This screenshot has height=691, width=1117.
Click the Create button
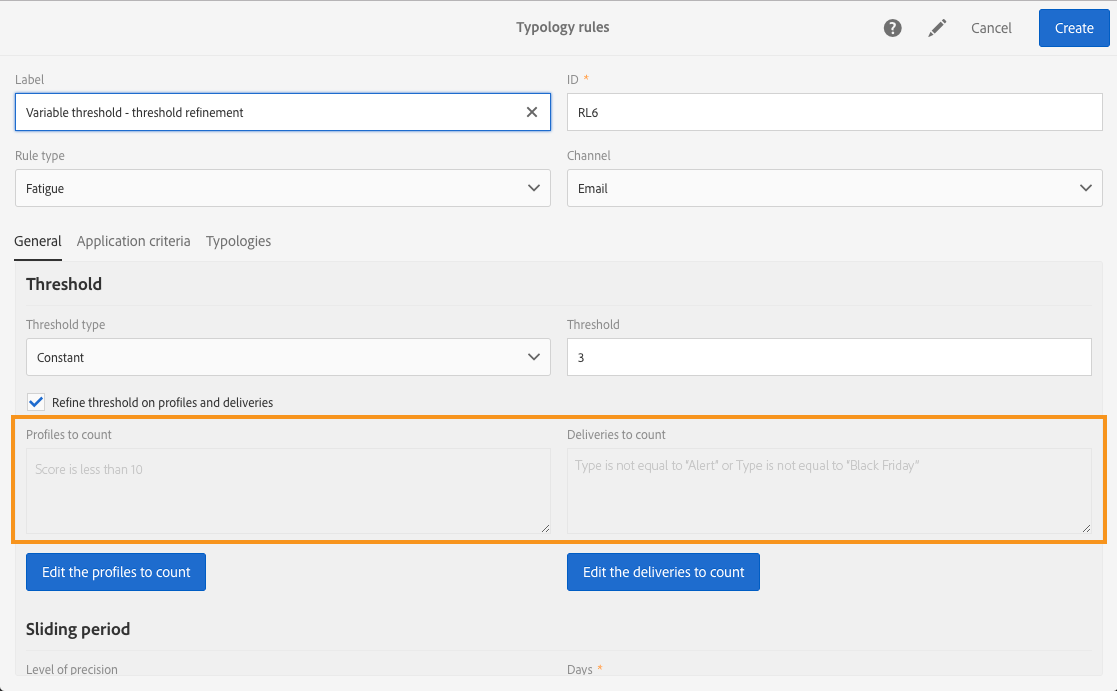1074,28
